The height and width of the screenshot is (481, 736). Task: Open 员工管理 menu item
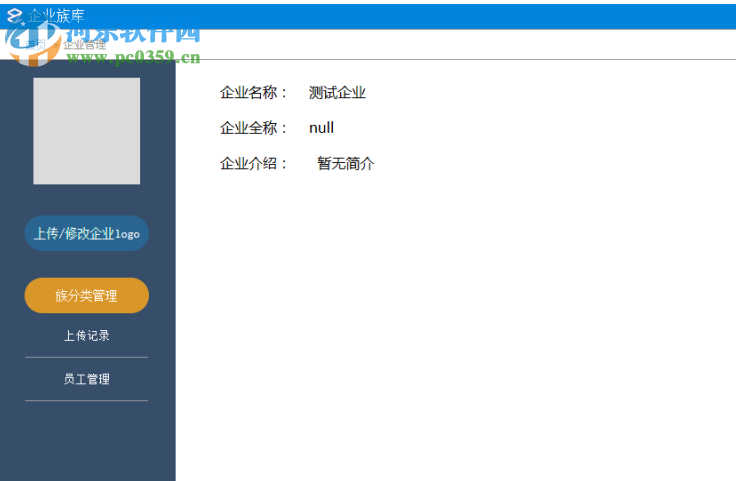pos(87,379)
